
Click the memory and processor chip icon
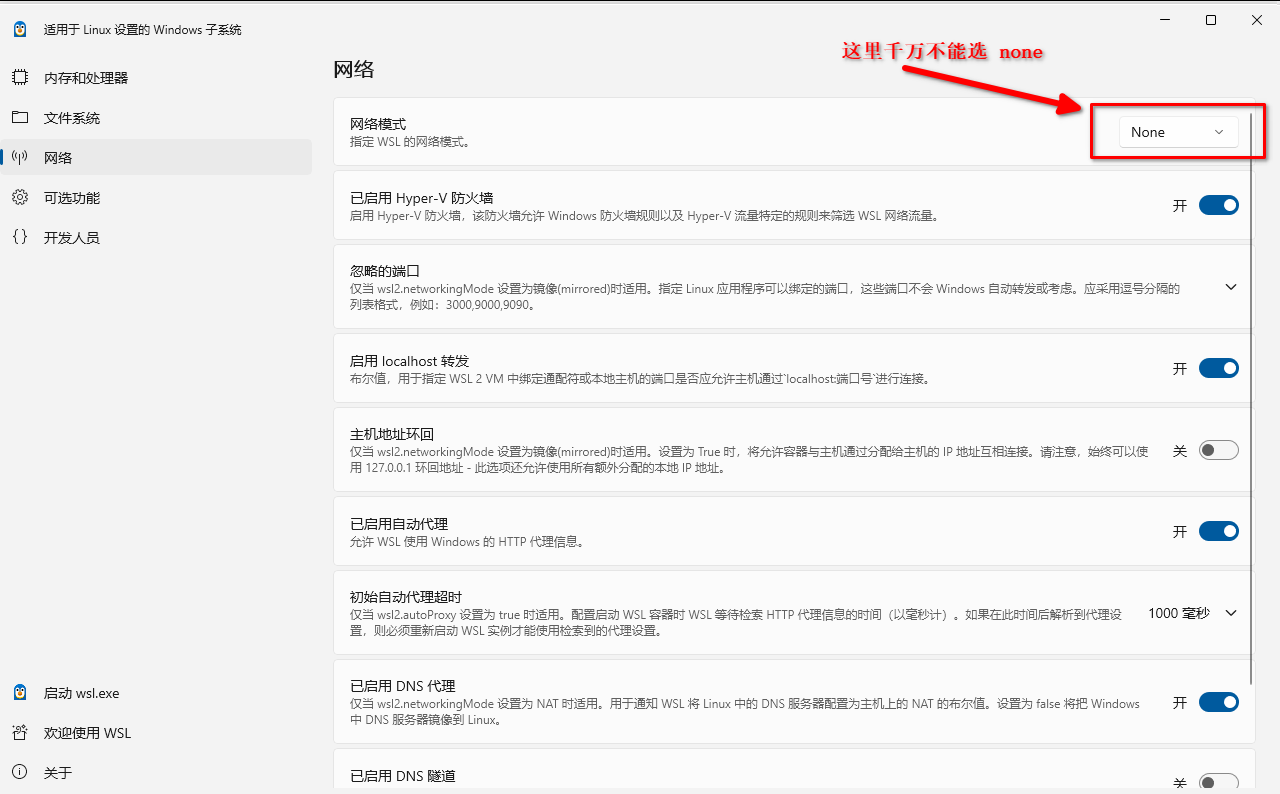point(20,77)
